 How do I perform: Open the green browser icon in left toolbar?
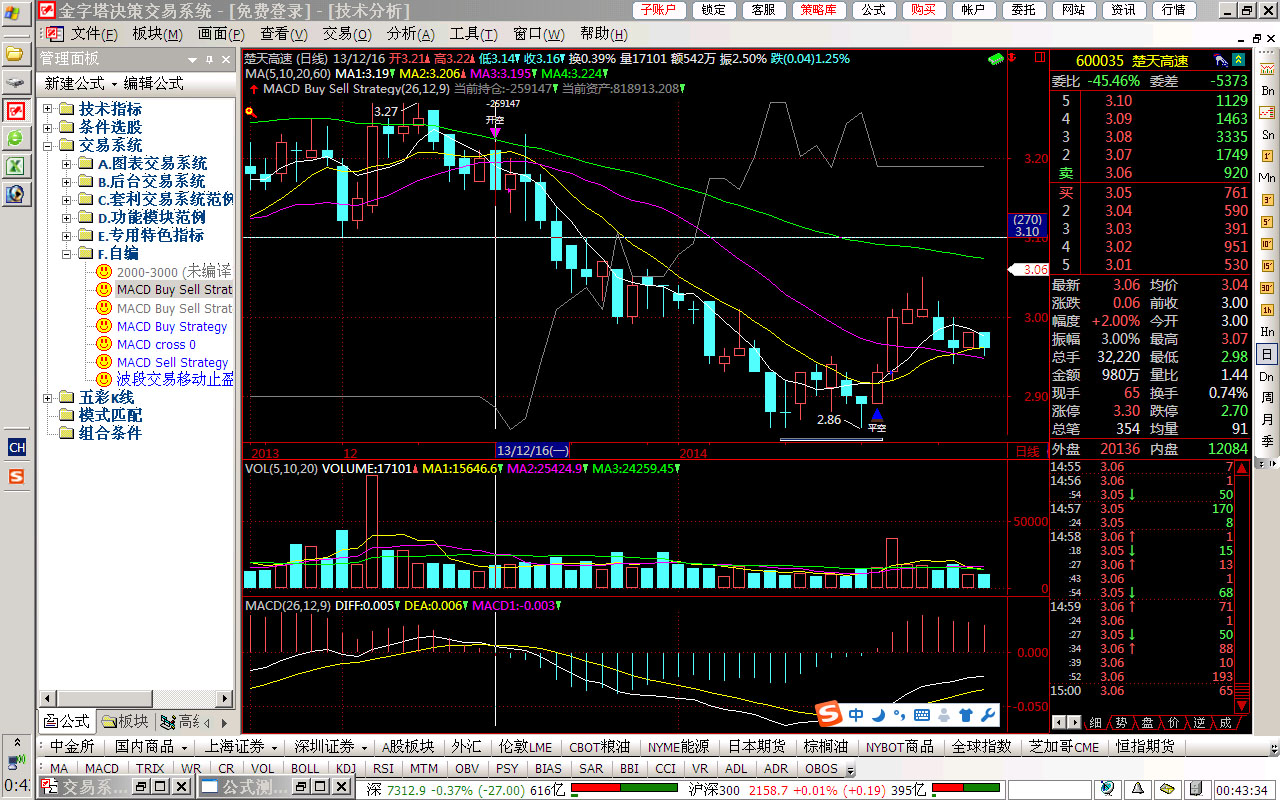(15, 138)
